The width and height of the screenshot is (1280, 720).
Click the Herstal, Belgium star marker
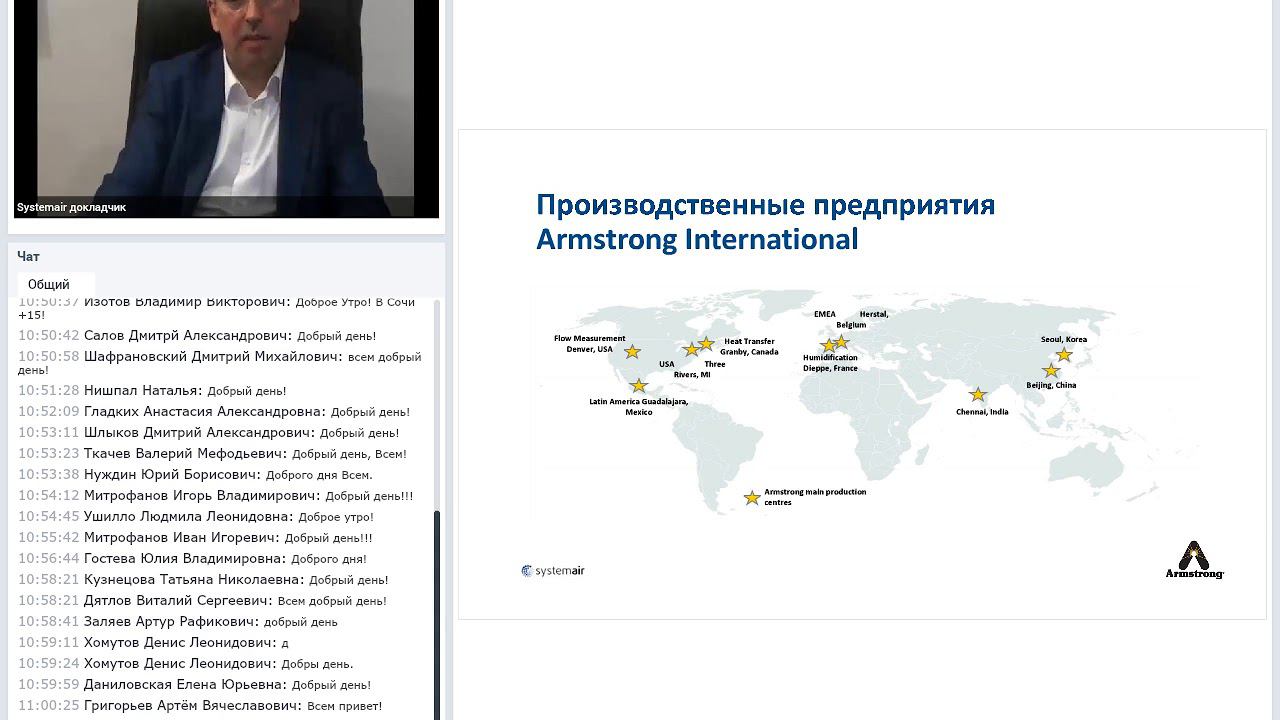841,342
